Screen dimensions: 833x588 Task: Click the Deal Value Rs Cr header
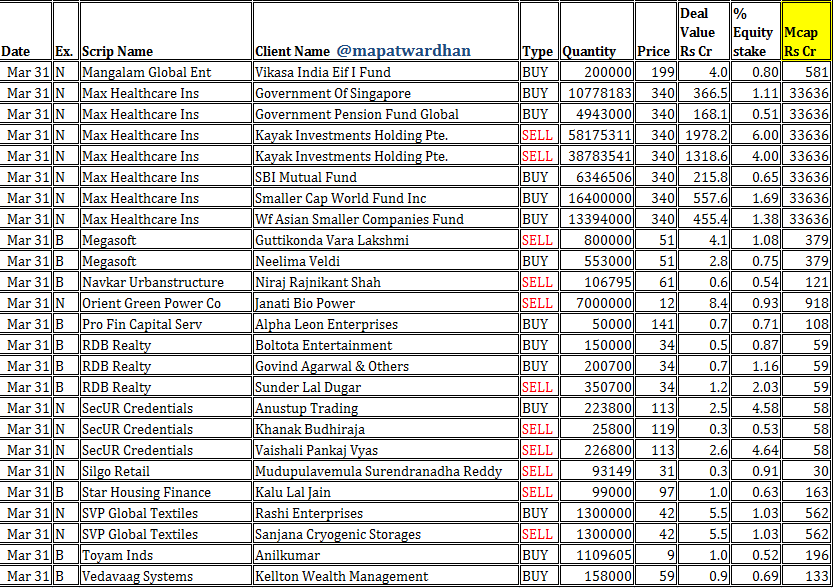[x=703, y=31]
